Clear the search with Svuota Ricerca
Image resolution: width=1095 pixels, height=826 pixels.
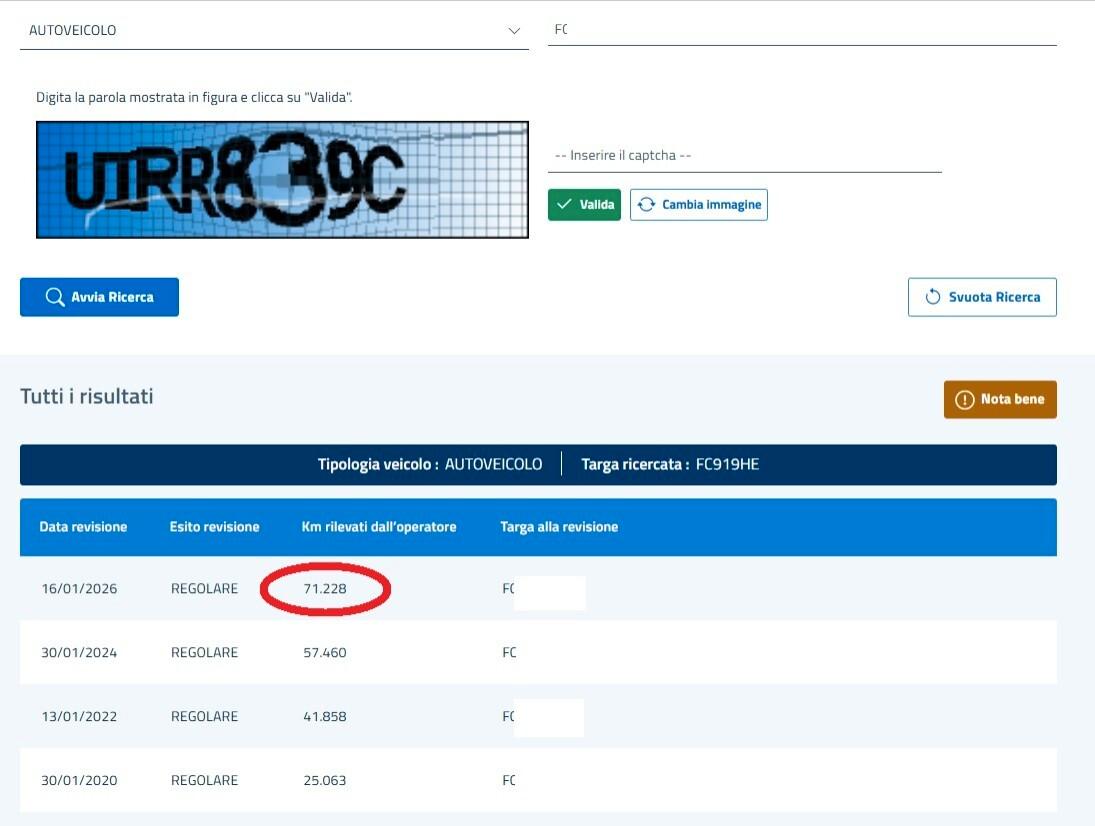(982, 297)
